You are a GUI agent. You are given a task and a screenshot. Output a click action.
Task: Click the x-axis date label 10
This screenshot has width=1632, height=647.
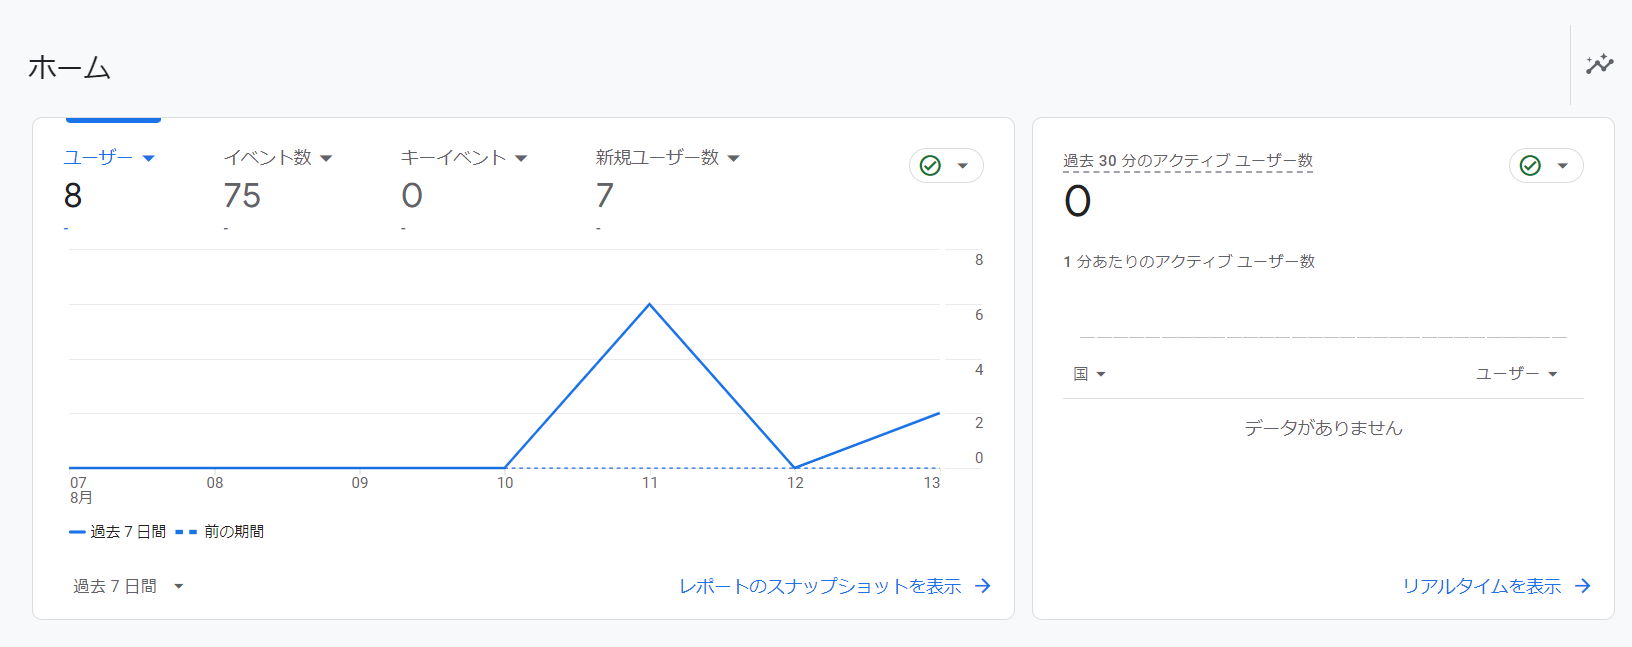505,483
